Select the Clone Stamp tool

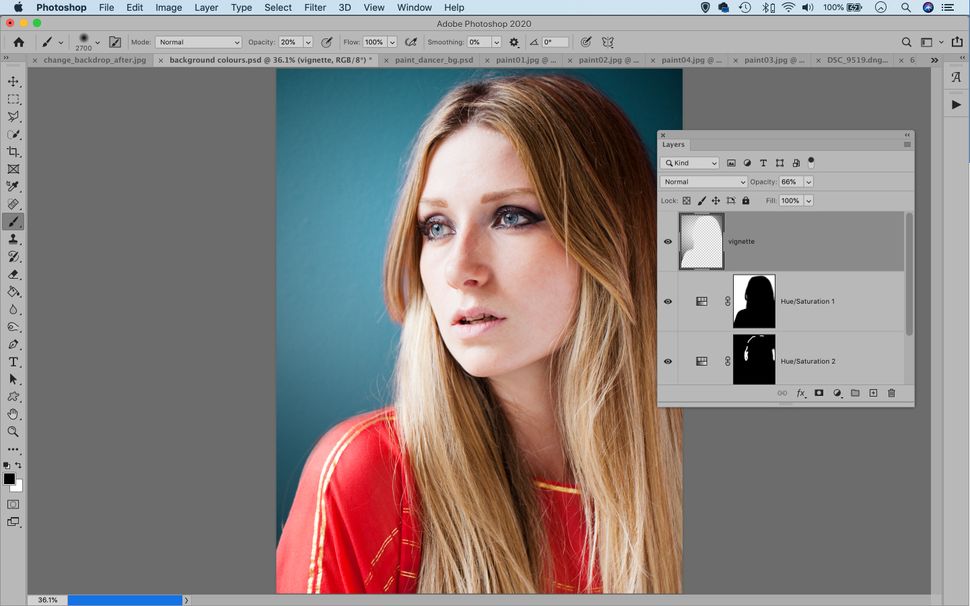click(13, 240)
